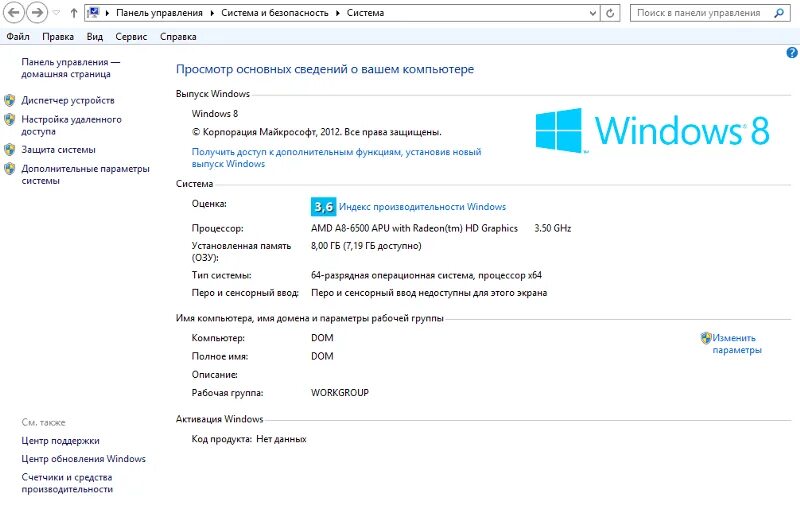
Task: Click shield icon next to Дополнительные параметры системы
Action: 10,169
